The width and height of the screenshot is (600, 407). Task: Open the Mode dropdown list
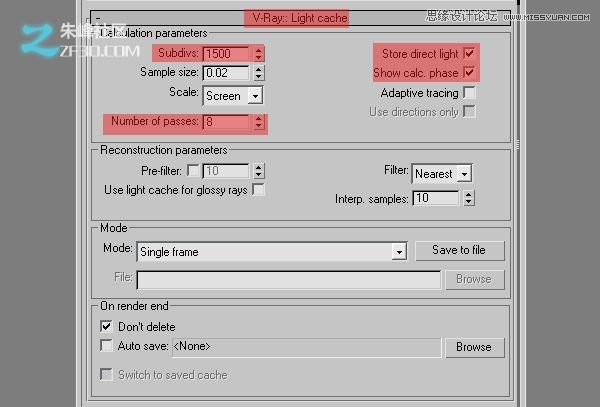tap(399, 252)
